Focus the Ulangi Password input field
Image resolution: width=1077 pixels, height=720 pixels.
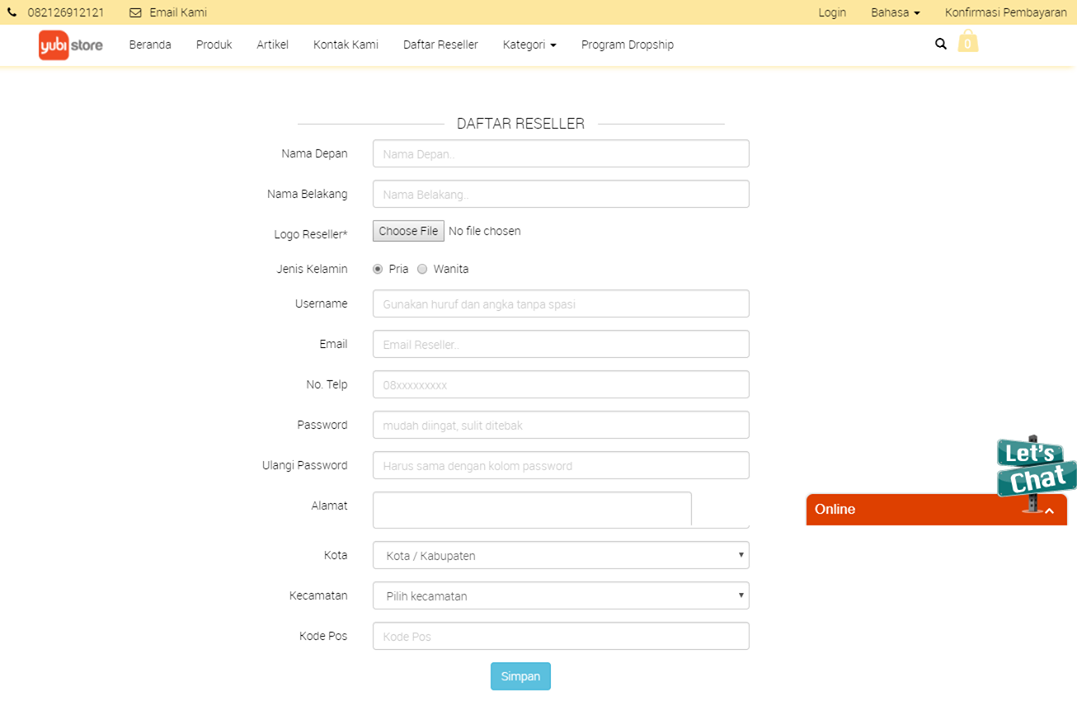click(x=560, y=466)
